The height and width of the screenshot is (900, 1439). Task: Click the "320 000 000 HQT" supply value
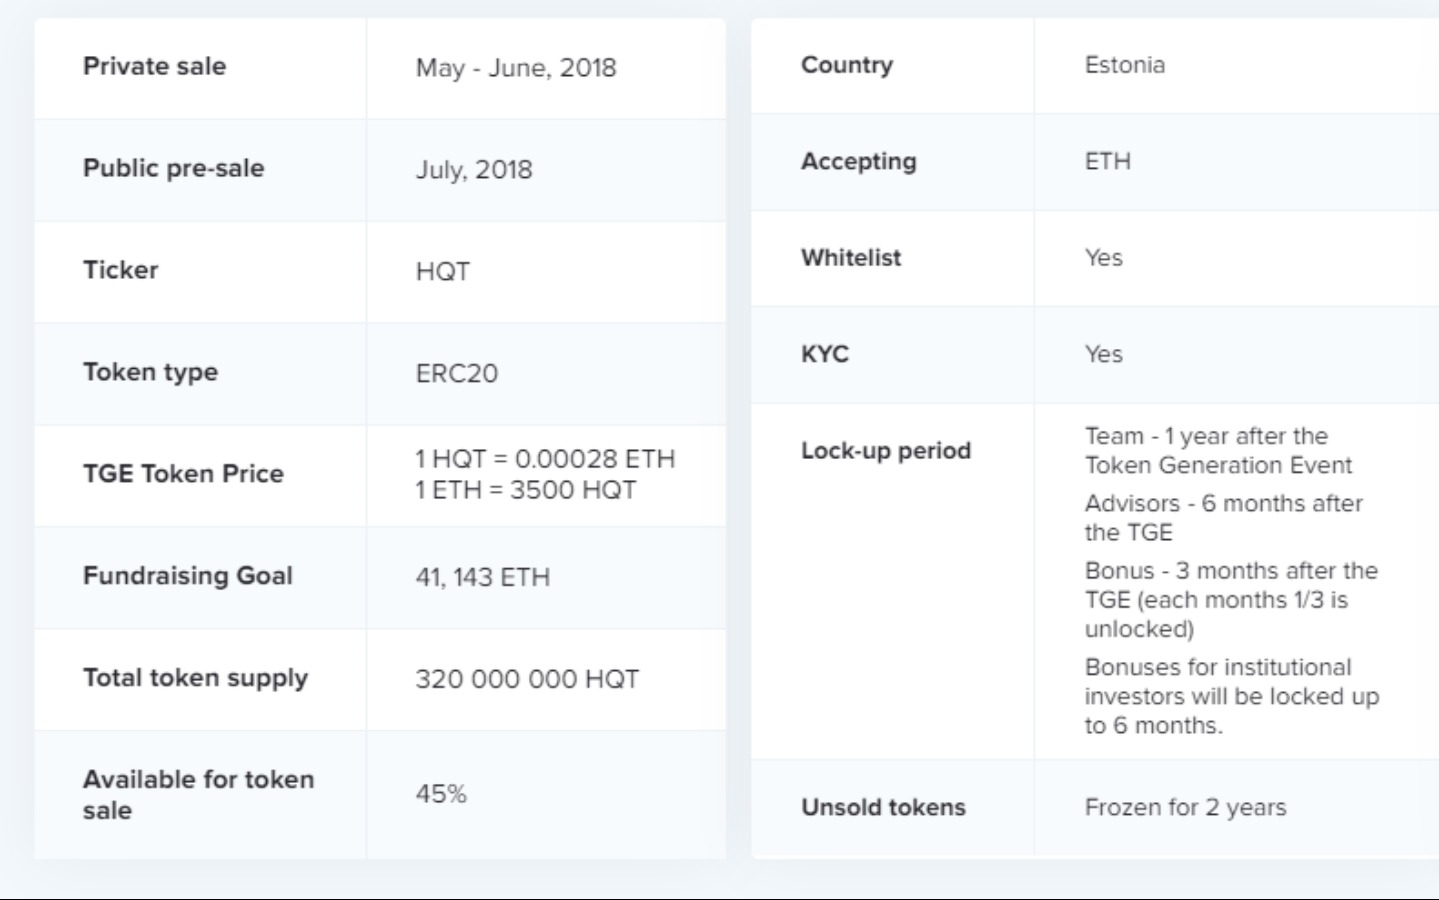point(527,679)
